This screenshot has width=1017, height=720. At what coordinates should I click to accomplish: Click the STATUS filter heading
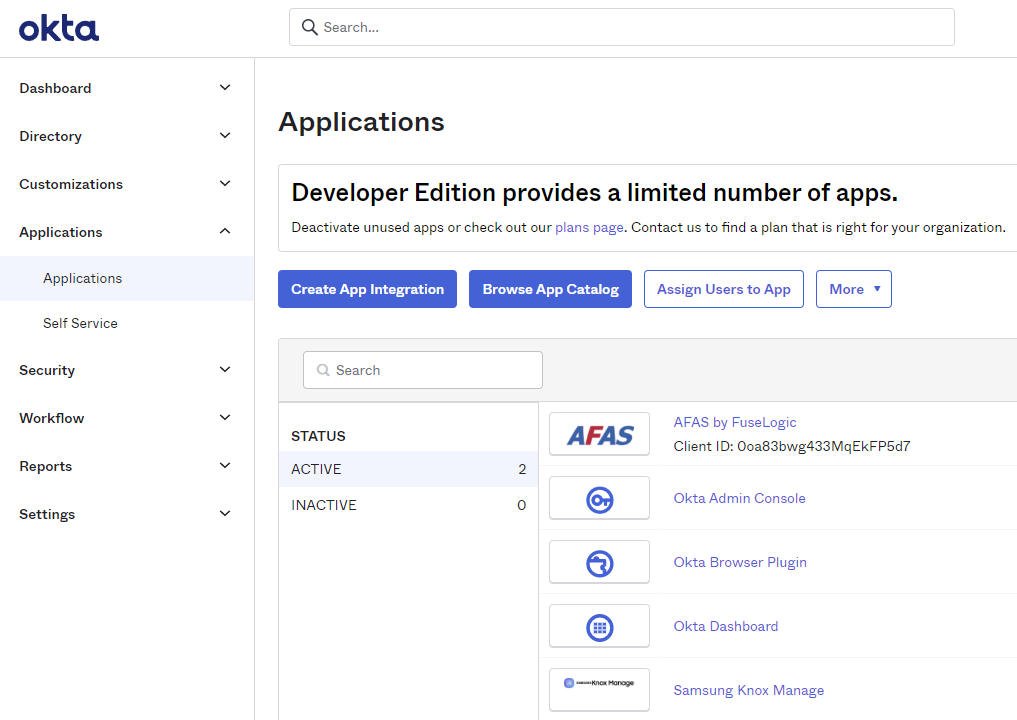(318, 436)
